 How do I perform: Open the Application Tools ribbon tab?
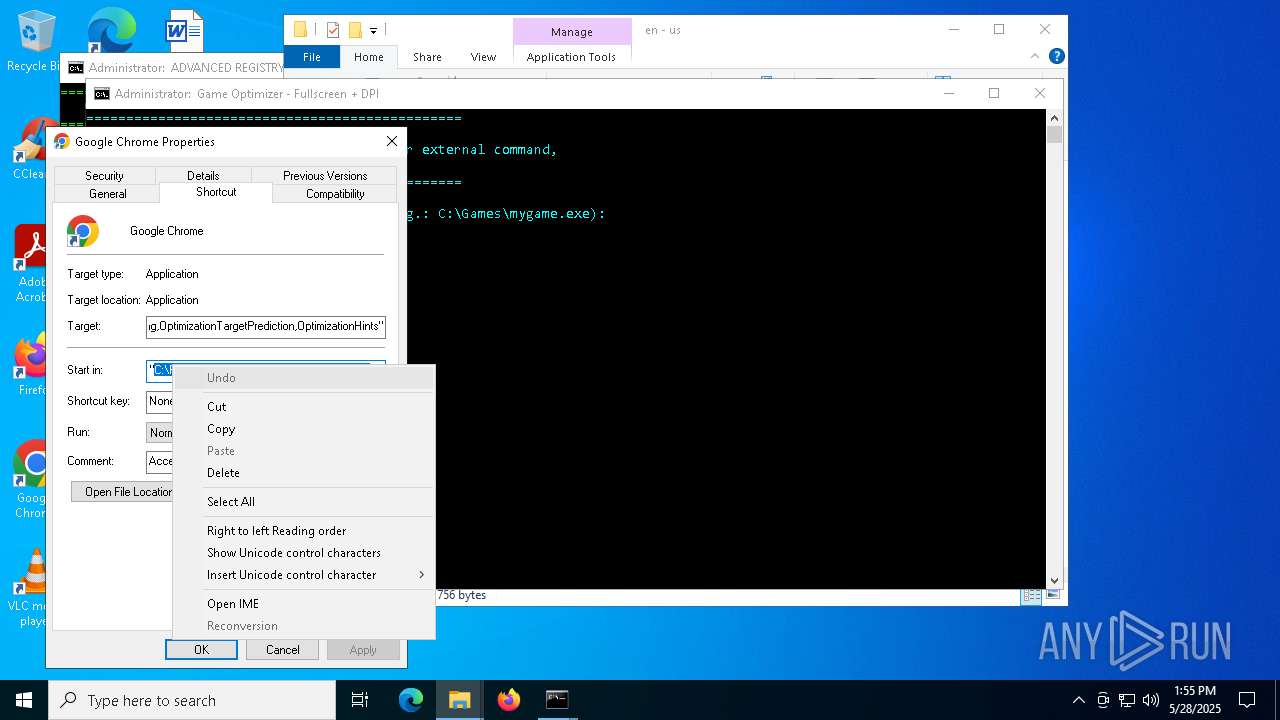tap(571, 57)
